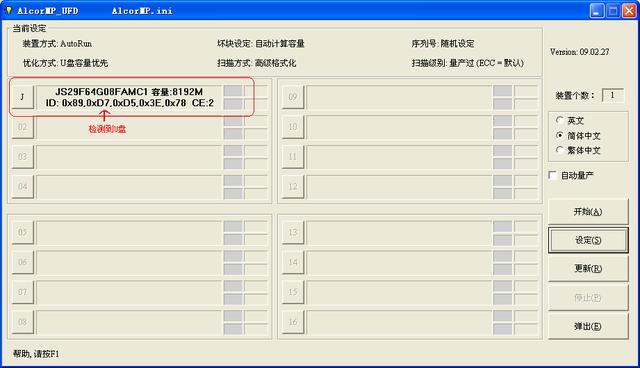Select the English (英文) language radio
This screenshot has height=368, width=640.
tap(560, 120)
